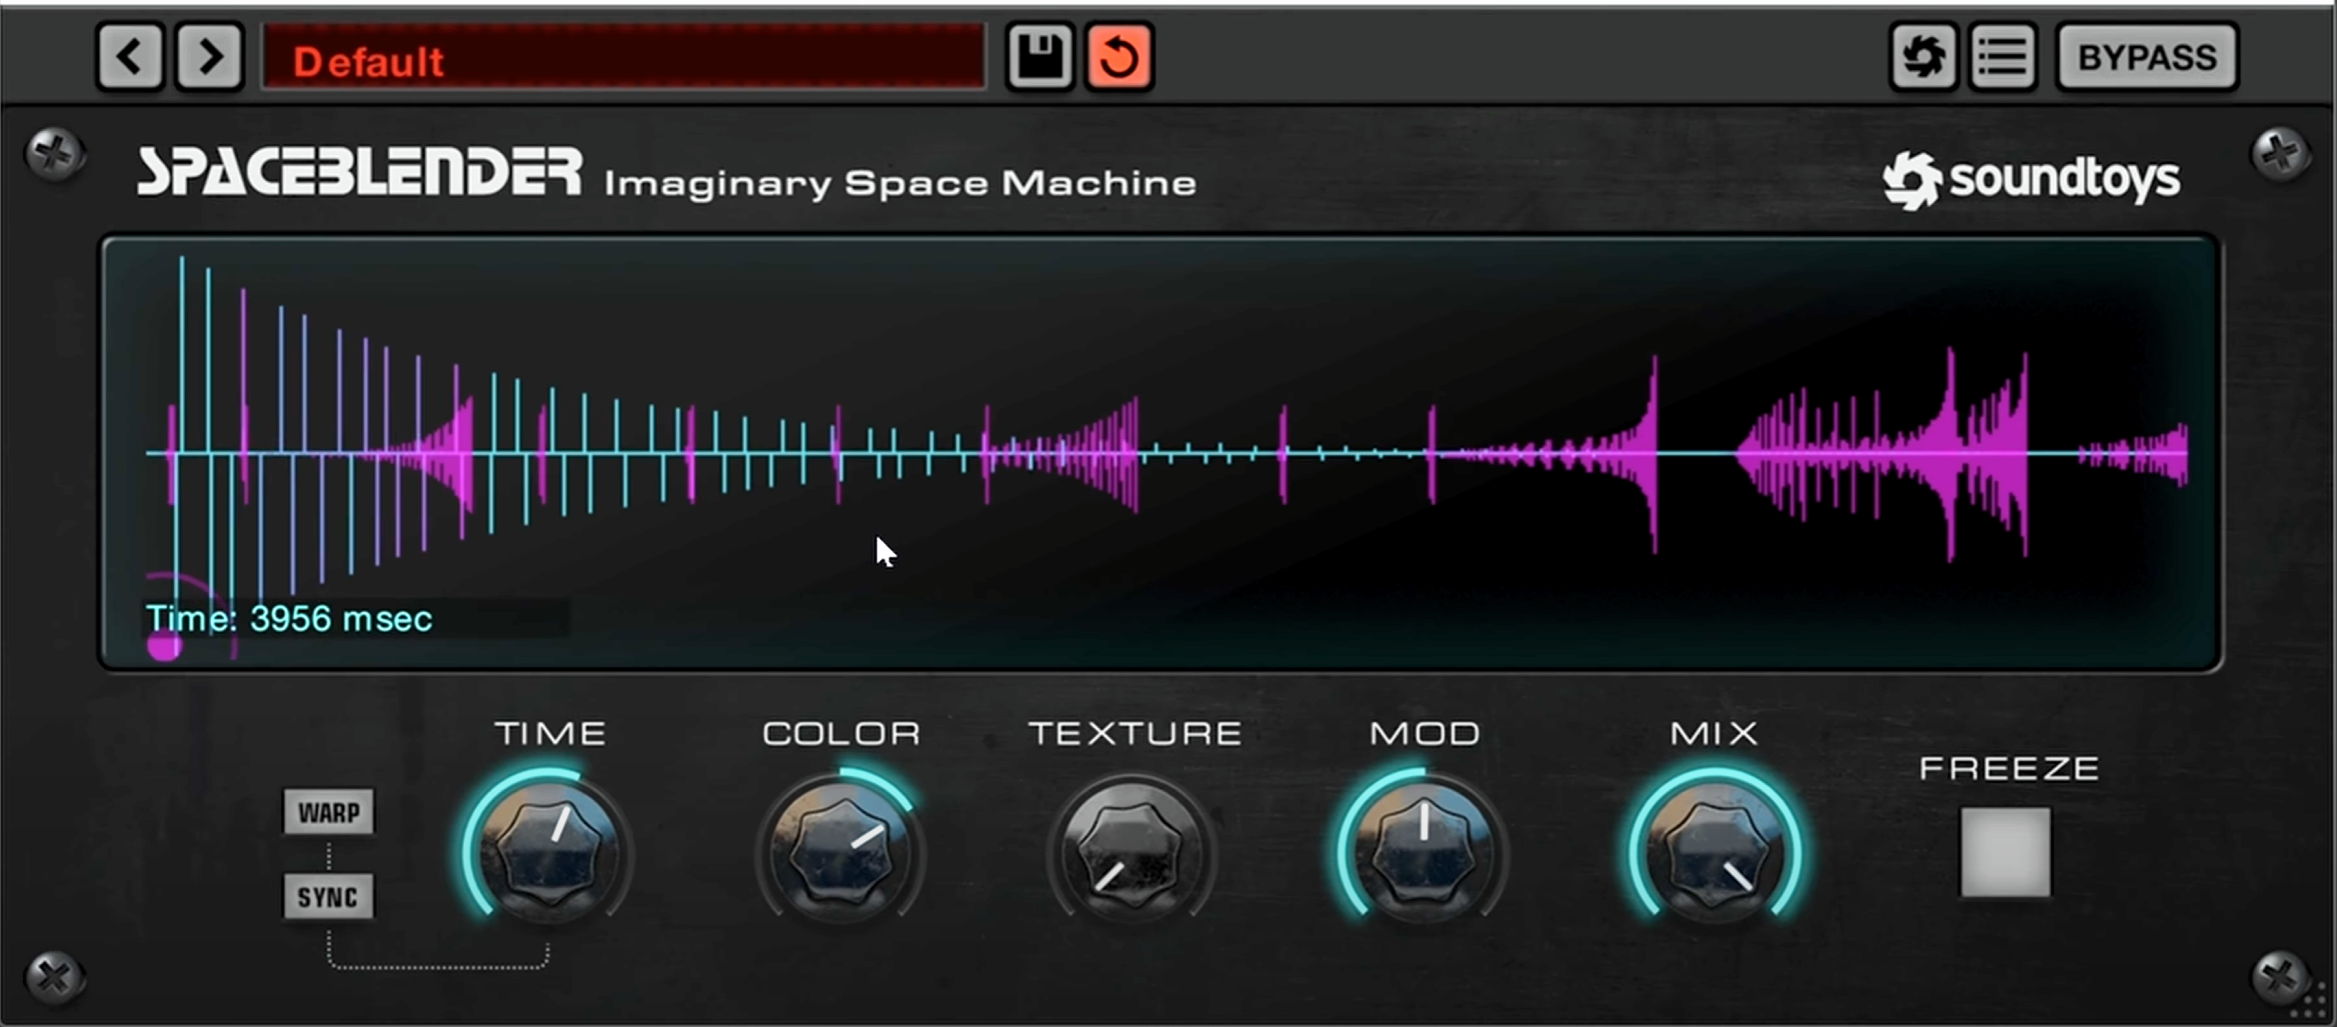This screenshot has height=1027, width=2337.
Task: Save preset with floppy disk icon
Action: tap(1040, 57)
